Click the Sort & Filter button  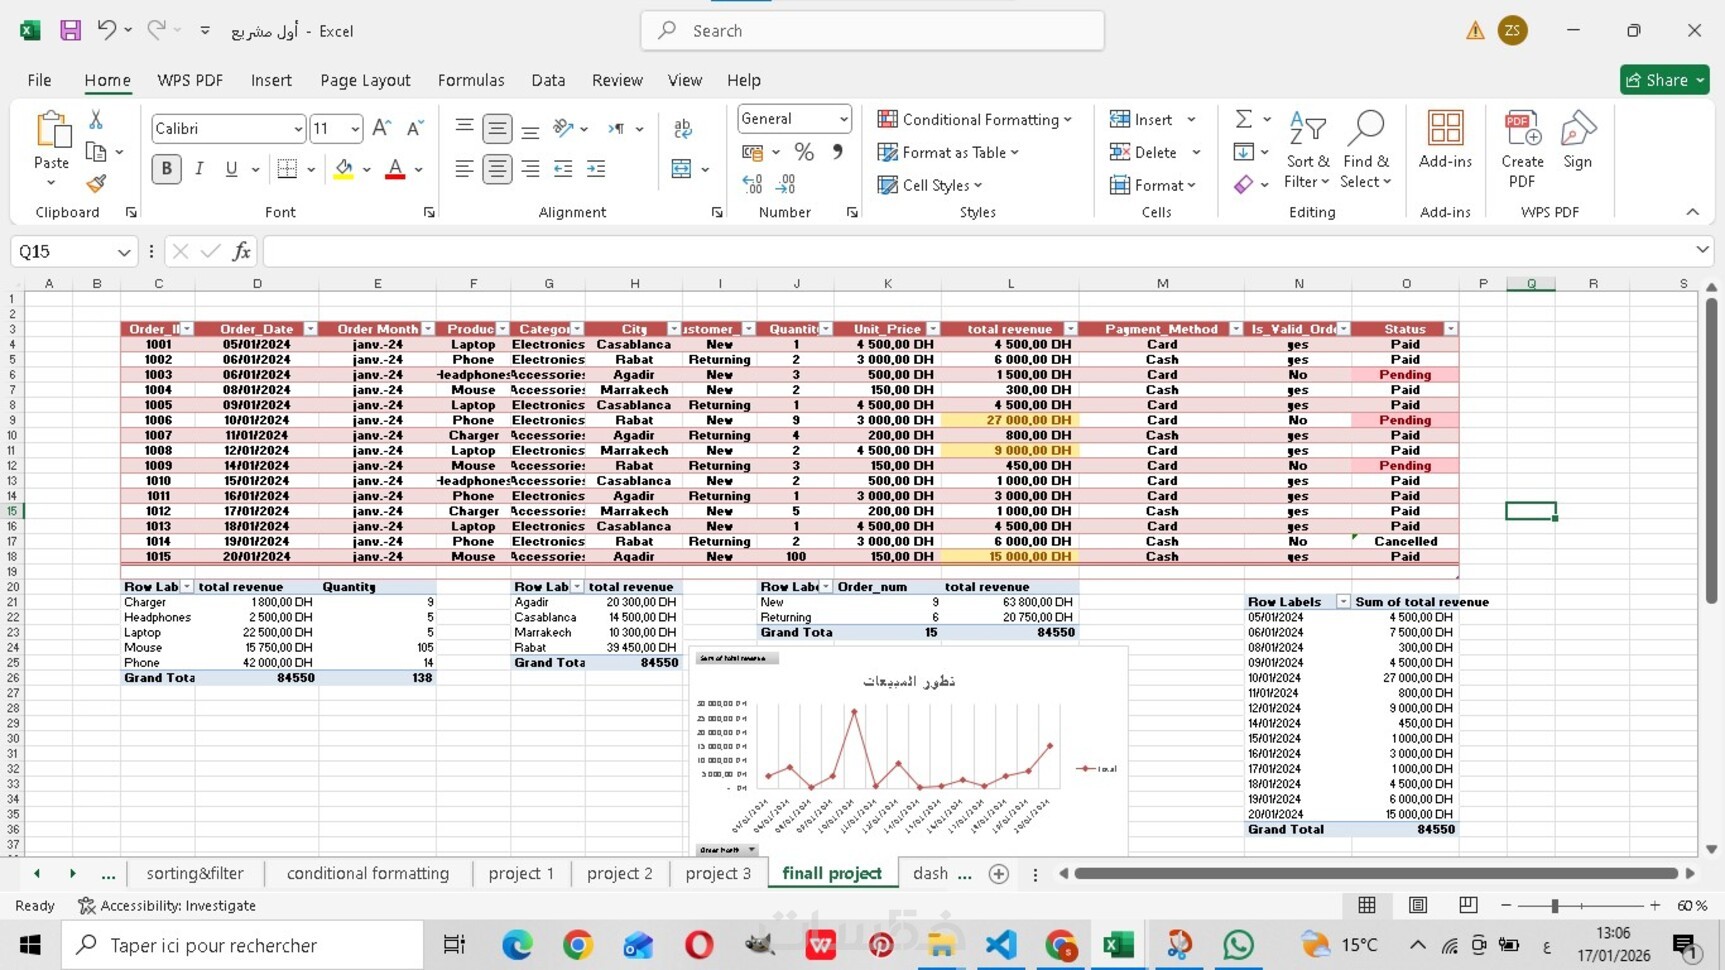(x=1307, y=149)
